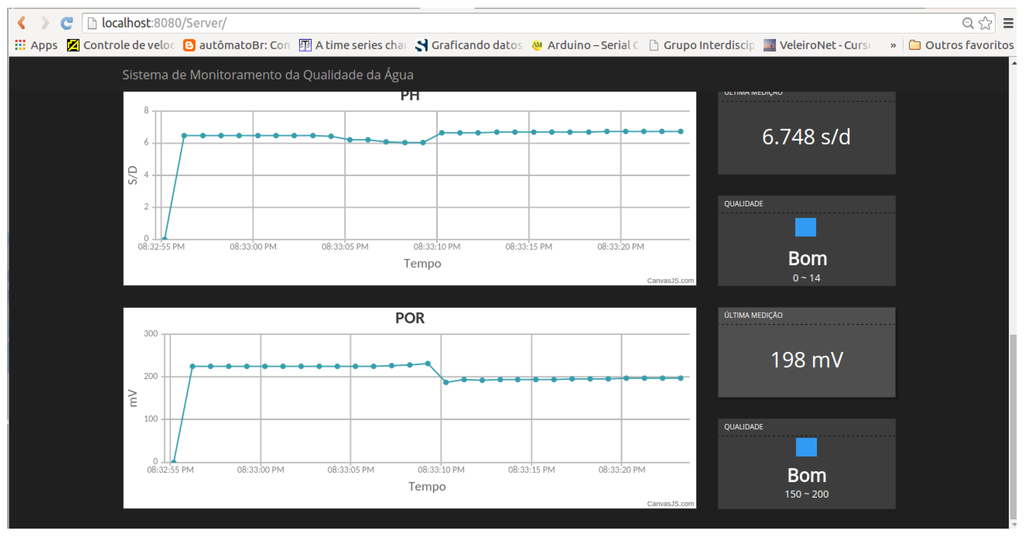
Task: Click the Sistema de Monitoramento header title
Action: [x=267, y=75]
